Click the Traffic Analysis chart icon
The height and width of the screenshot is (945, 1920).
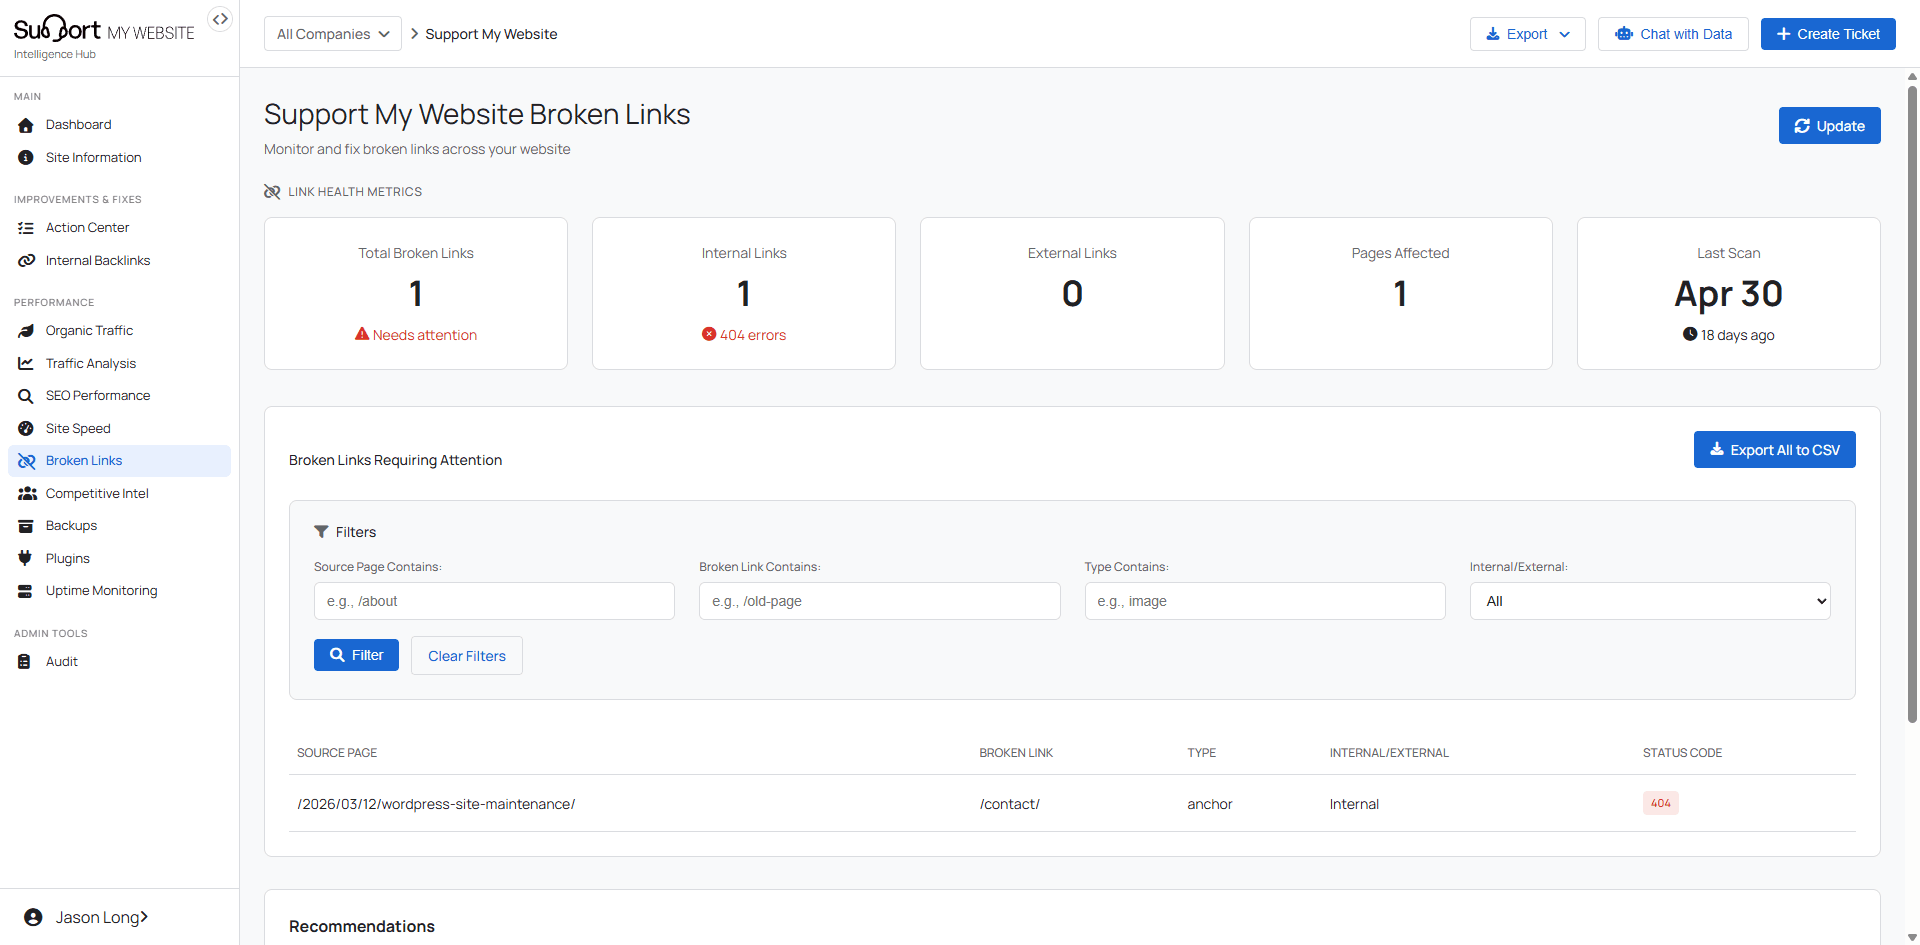(x=26, y=364)
